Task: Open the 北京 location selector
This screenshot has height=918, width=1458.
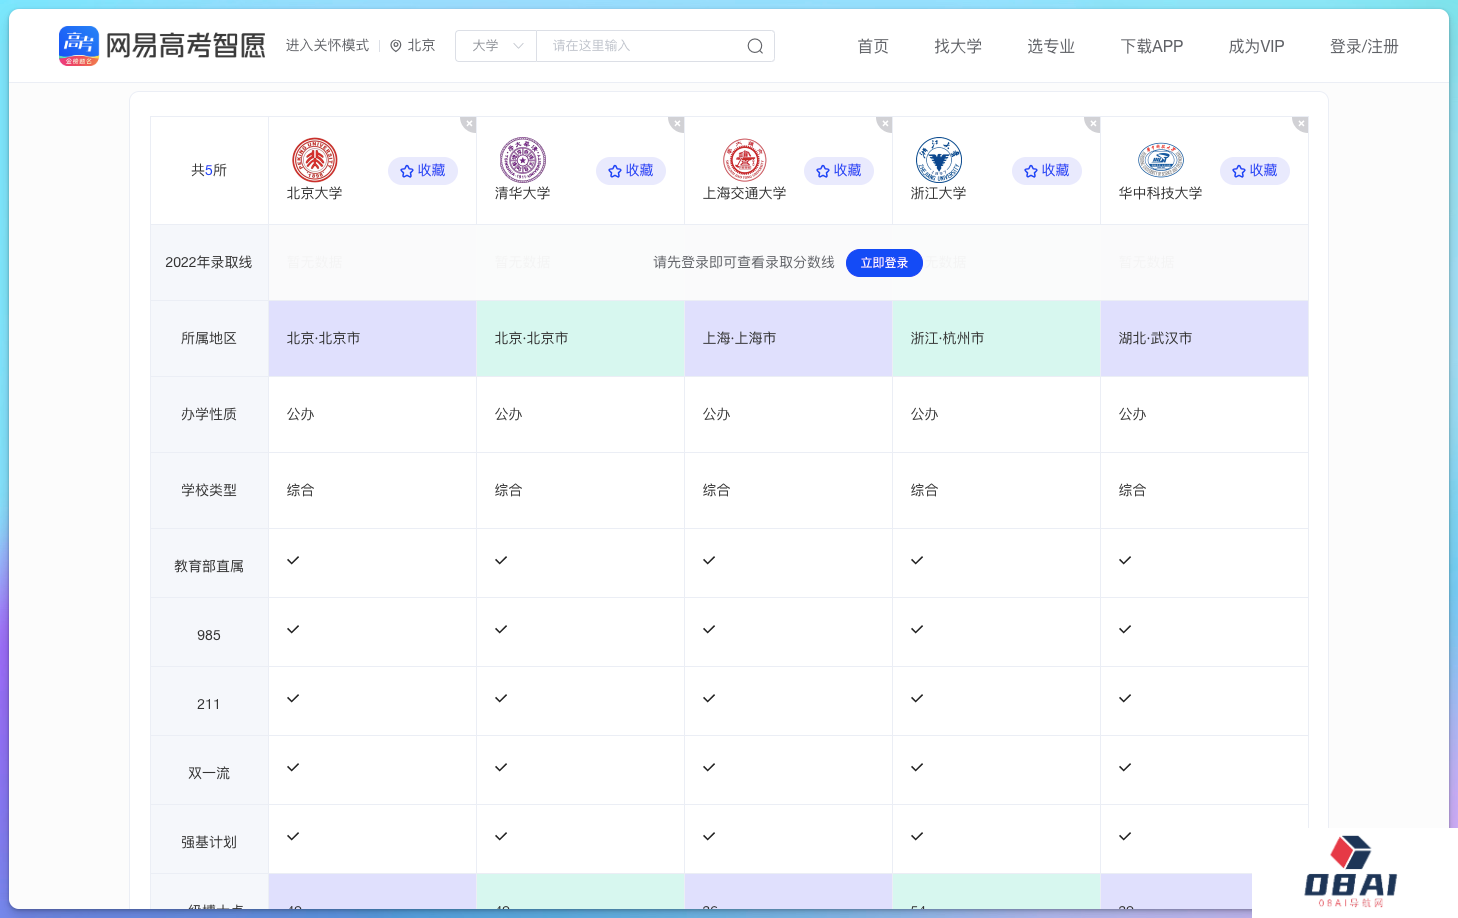Action: coord(413,46)
